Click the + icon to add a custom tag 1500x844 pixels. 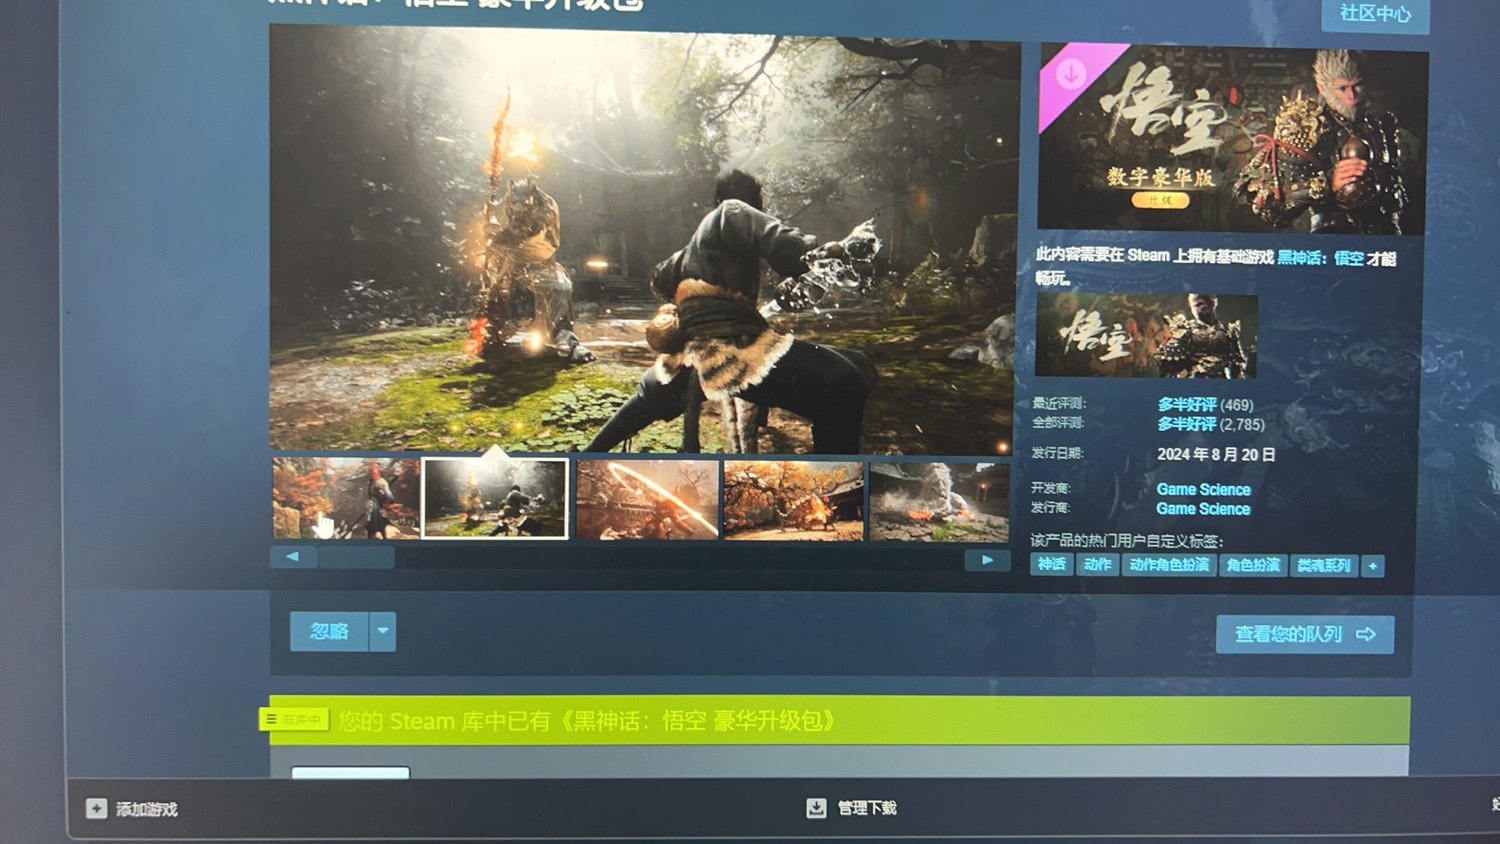pos(1374,566)
